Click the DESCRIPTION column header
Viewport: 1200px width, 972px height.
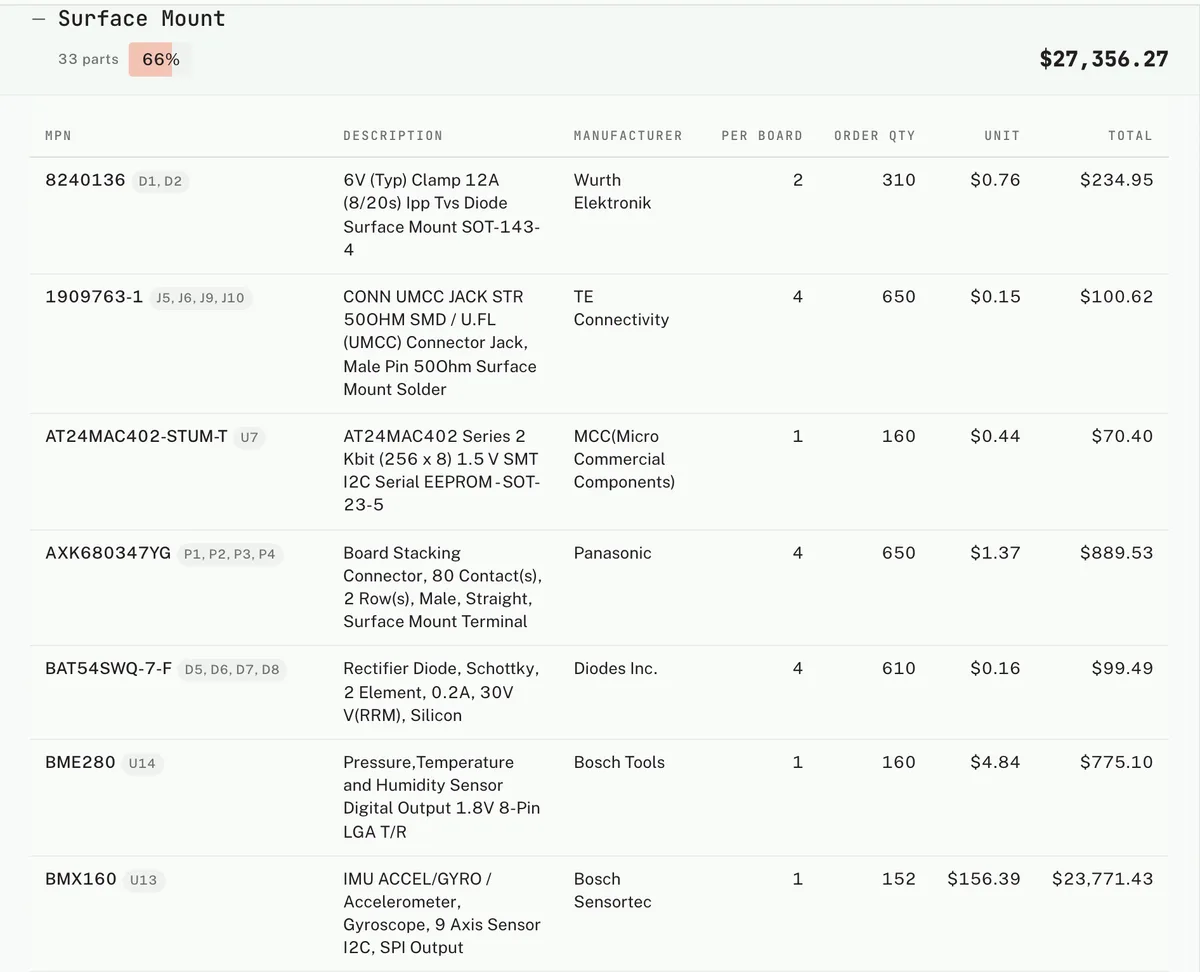(x=393, y=135)
